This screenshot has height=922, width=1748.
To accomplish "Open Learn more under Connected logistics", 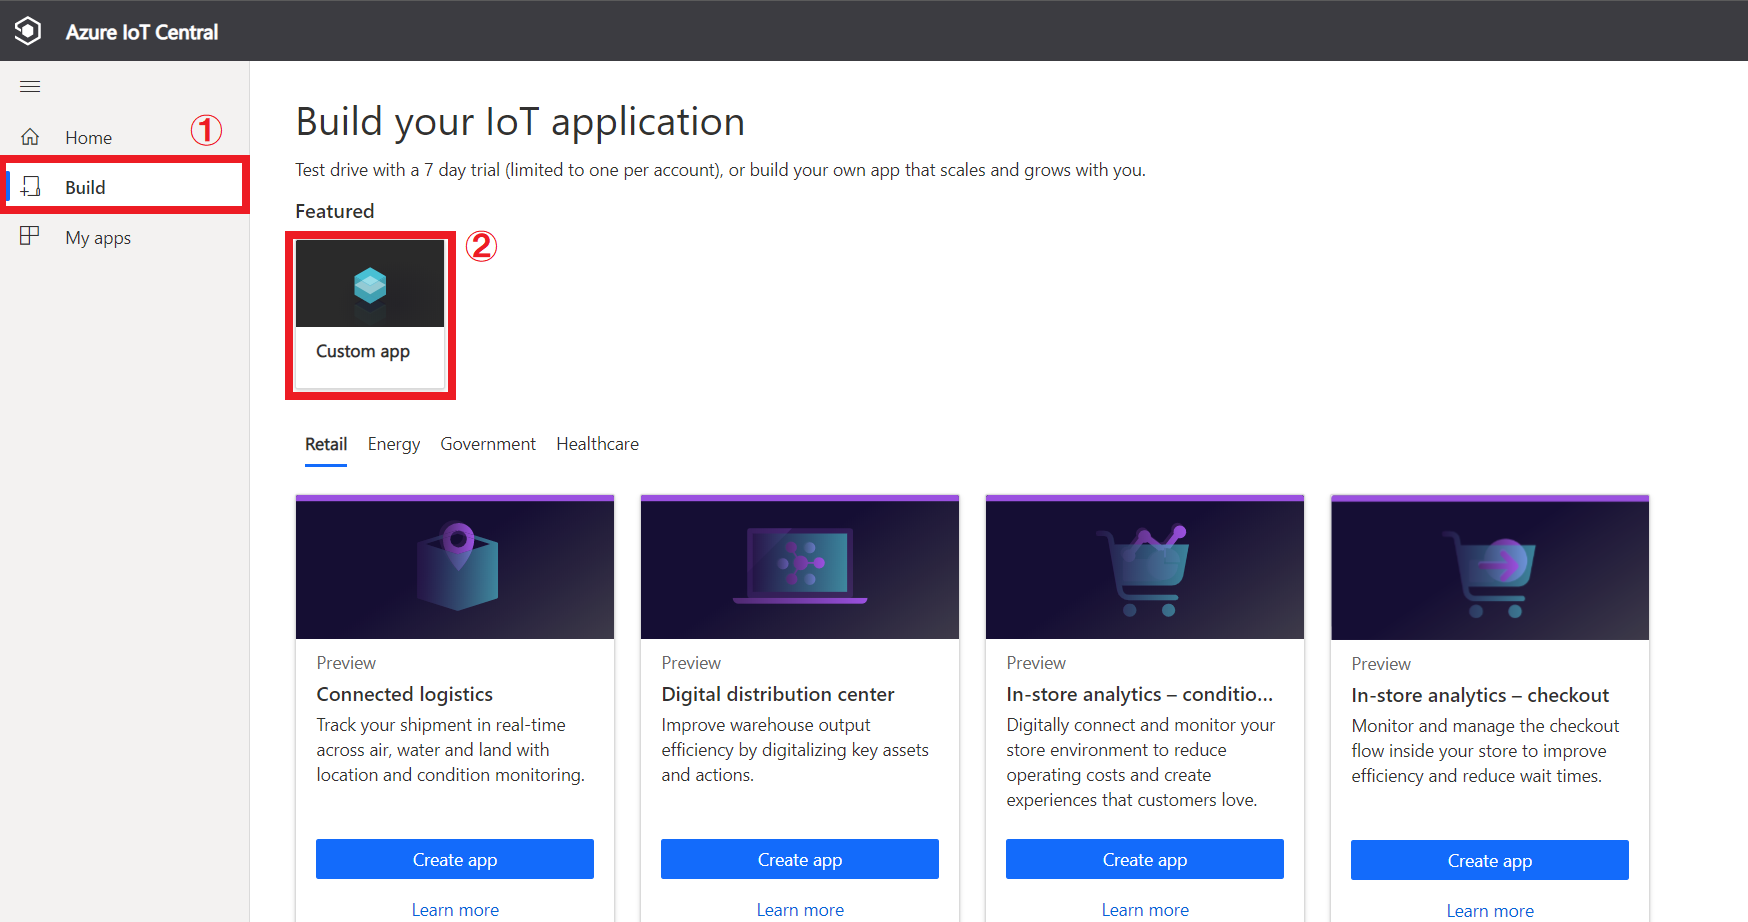I will pyautogui.click(x=455, y=910).
